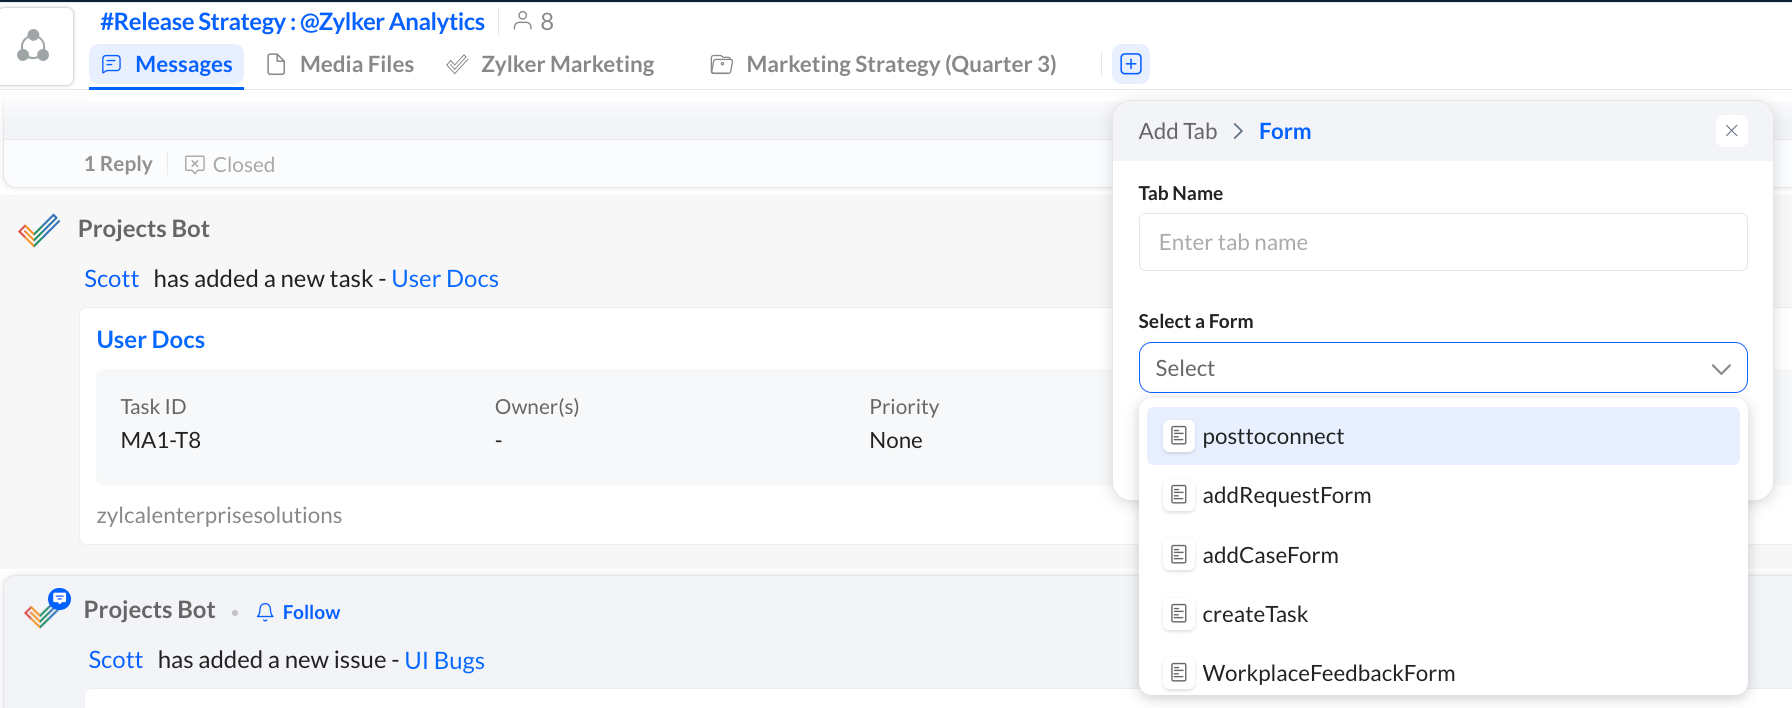The height and width of the screenshot is (708, 1792).
Task: Click the Marketing Strategy folder icon
Action: (721, 64)
